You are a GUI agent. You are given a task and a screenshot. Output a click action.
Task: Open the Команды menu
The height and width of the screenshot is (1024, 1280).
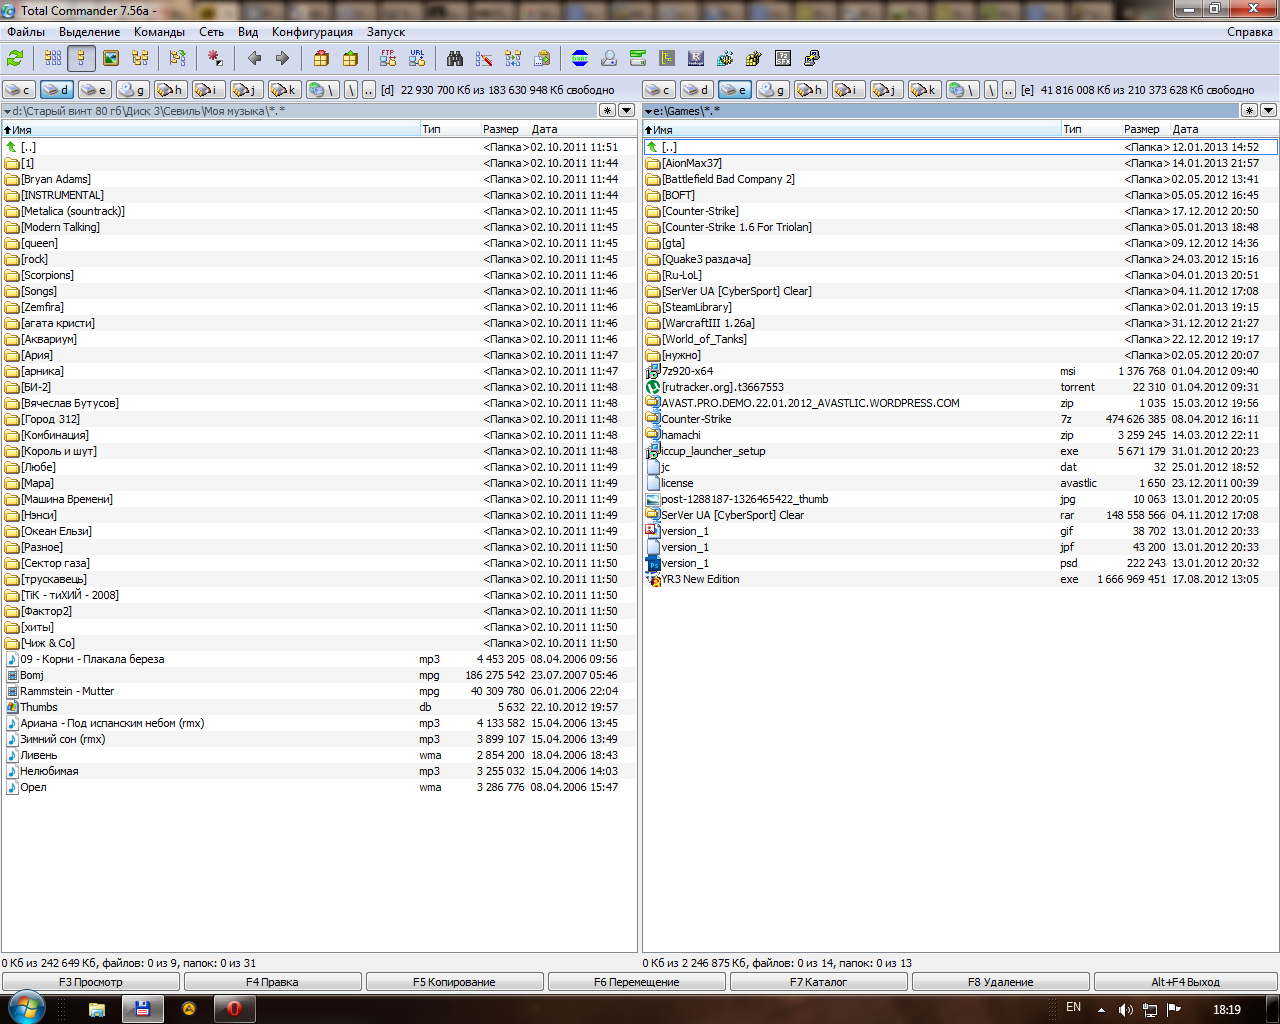159,32
